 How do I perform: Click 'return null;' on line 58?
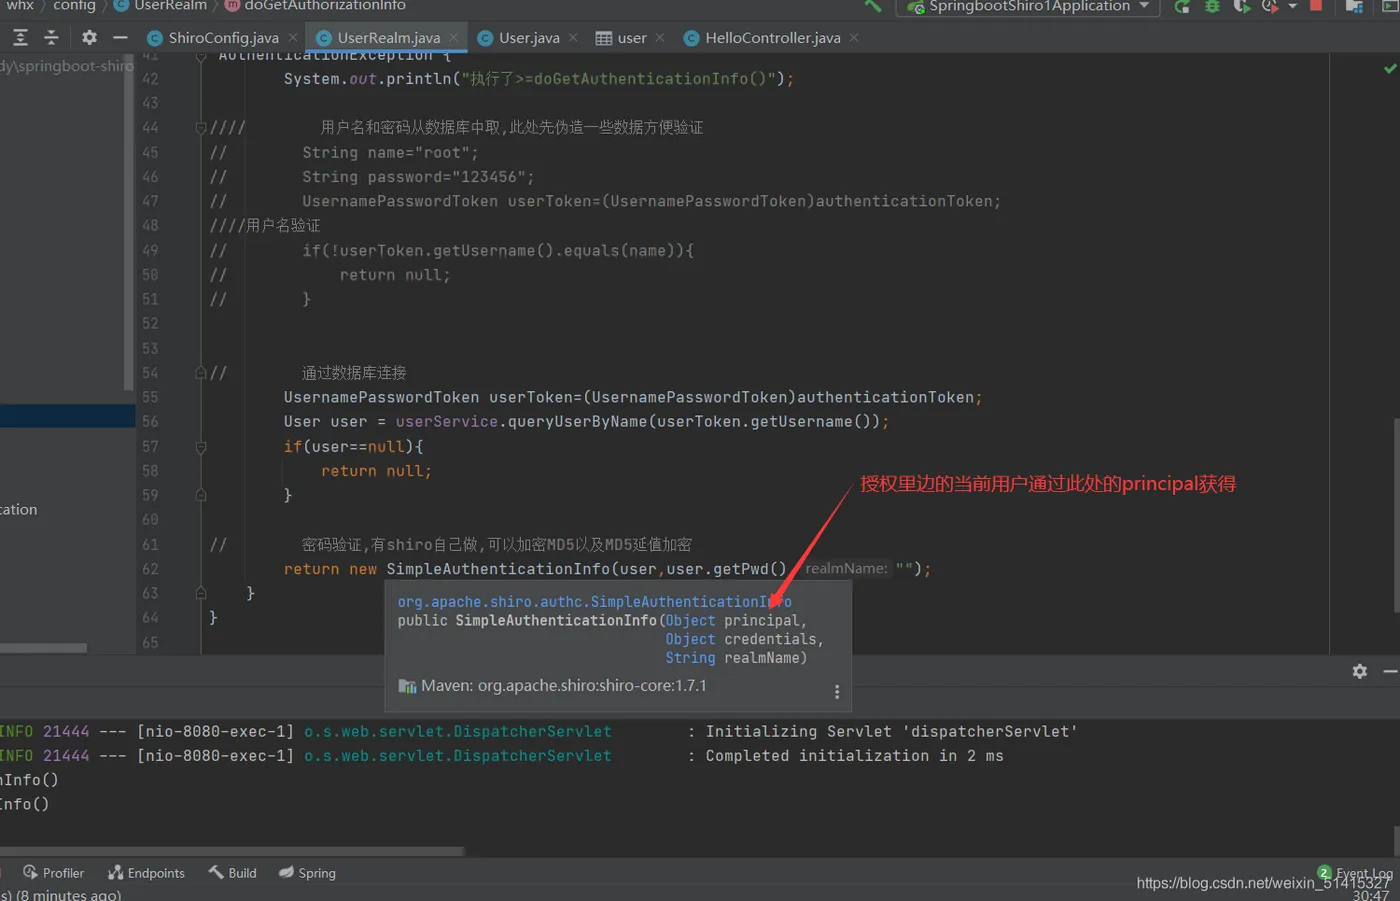tap(376, 471)
